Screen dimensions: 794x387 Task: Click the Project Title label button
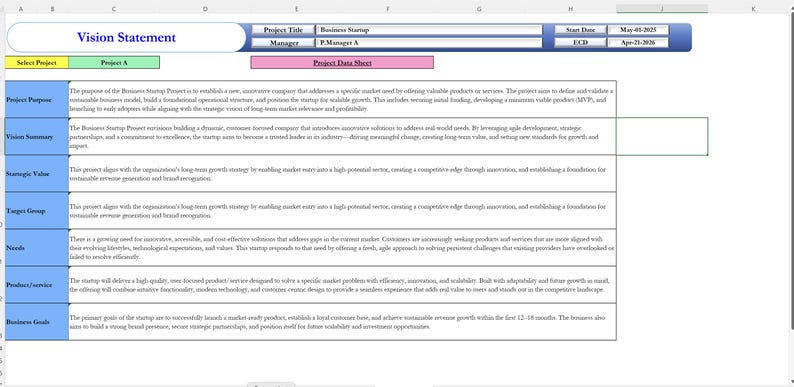pos(283,30)
